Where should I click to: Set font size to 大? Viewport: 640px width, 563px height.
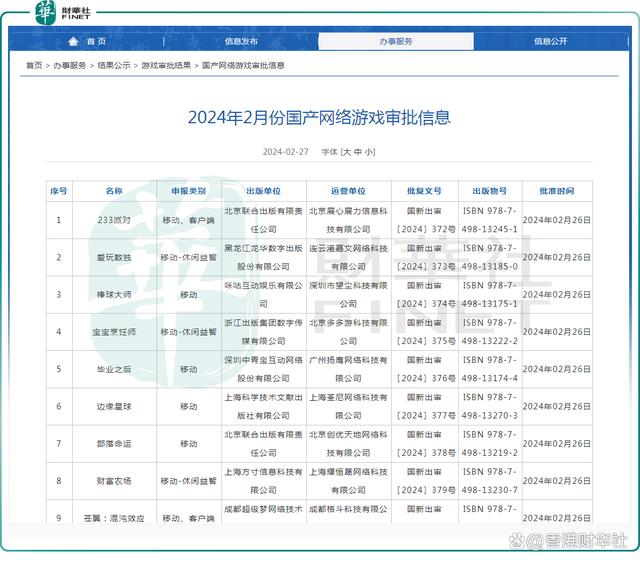pos(346,152)
